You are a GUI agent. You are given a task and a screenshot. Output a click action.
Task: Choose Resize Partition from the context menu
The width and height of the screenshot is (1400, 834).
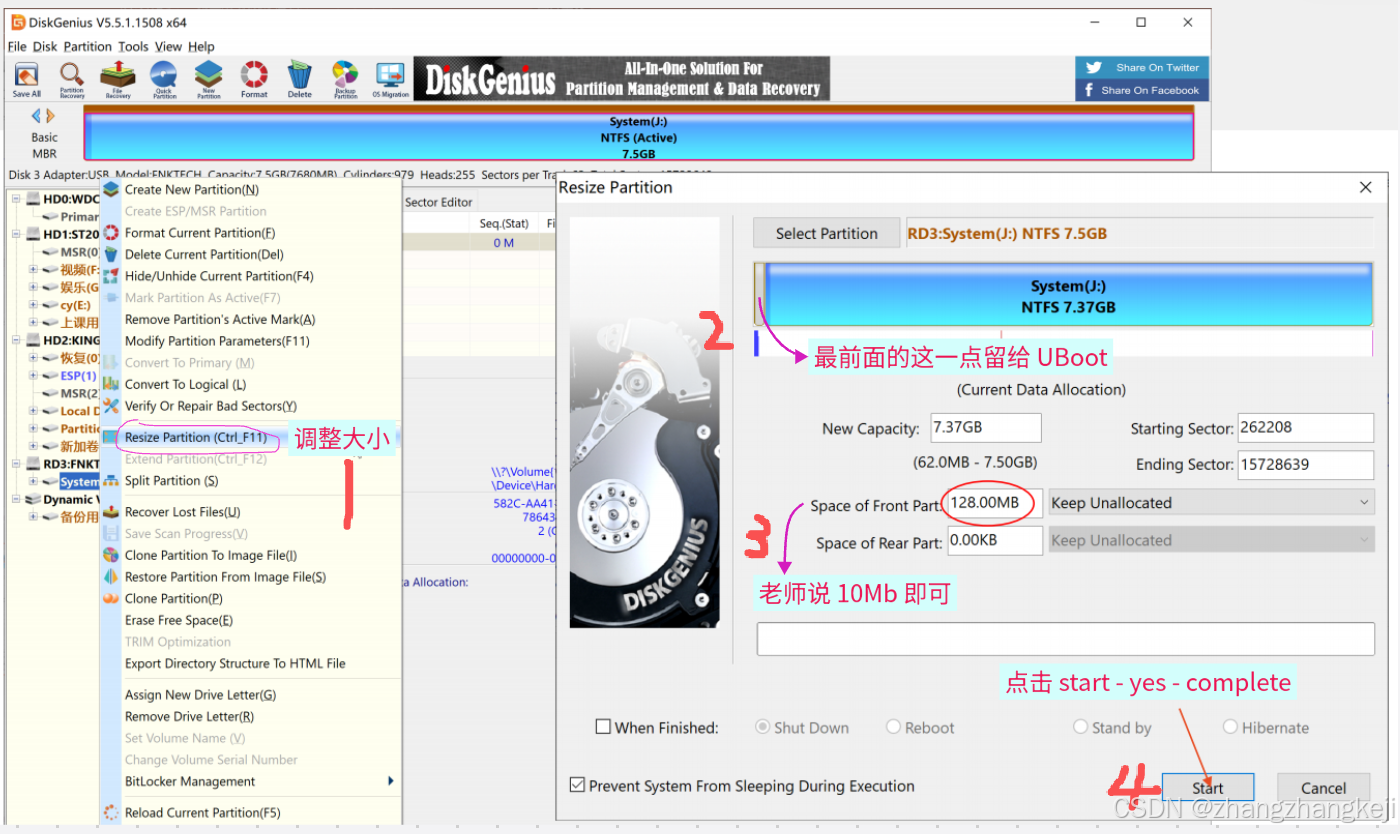pyautogui.click(x=251, y=438)
